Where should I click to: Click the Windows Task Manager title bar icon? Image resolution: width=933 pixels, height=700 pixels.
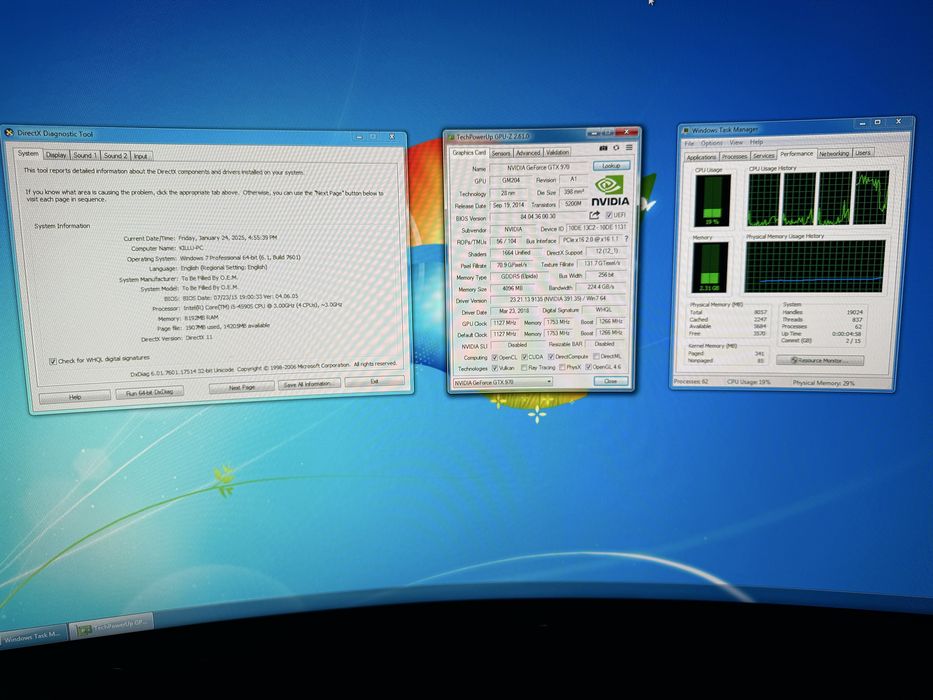coord(686,130)
